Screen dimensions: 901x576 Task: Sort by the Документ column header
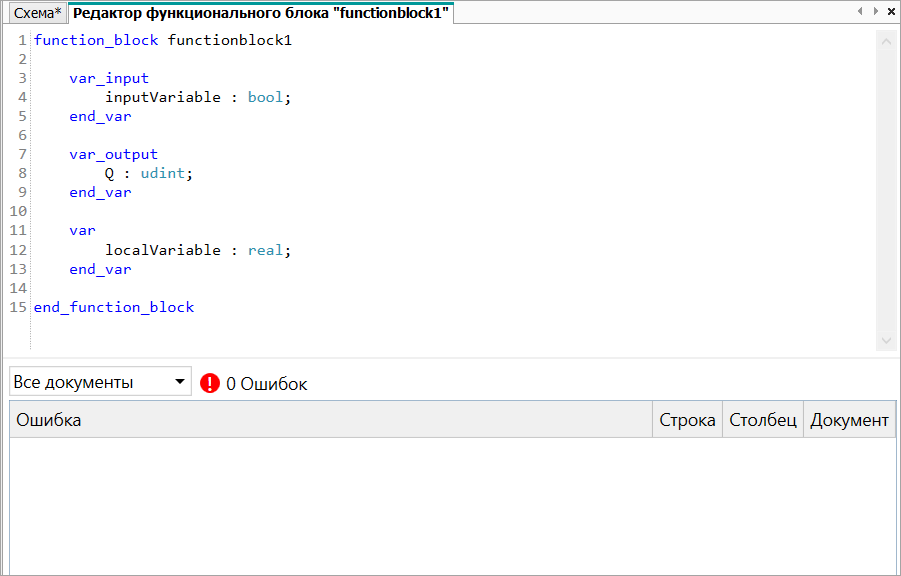pyautogui.click(x=849, y=420)
